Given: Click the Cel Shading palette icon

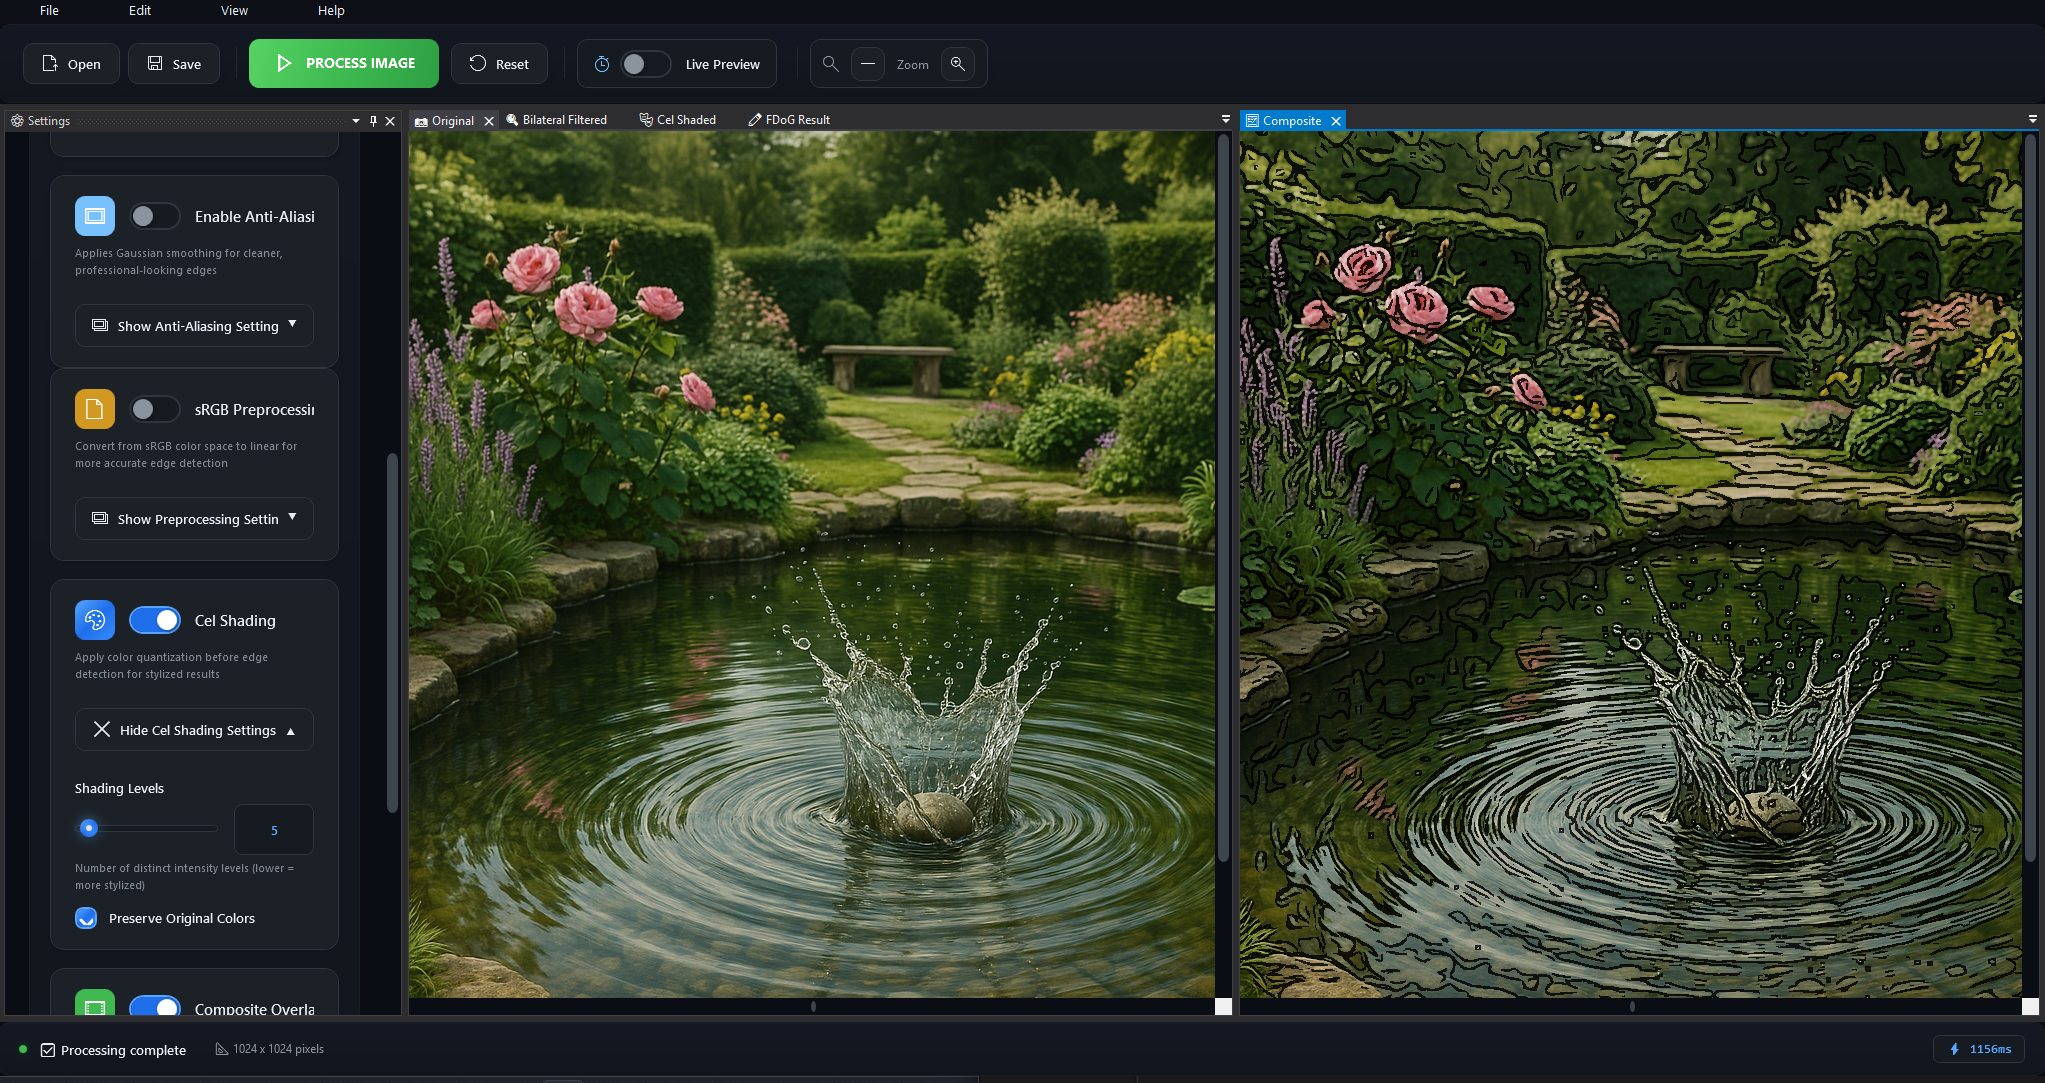Looking at the screenshot, I should [x=95, y=620].
